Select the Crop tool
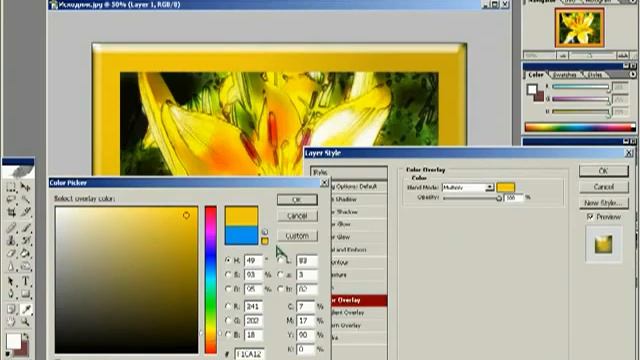The height and width of the screenshot is (360, 640). click(x=11, y=212)
